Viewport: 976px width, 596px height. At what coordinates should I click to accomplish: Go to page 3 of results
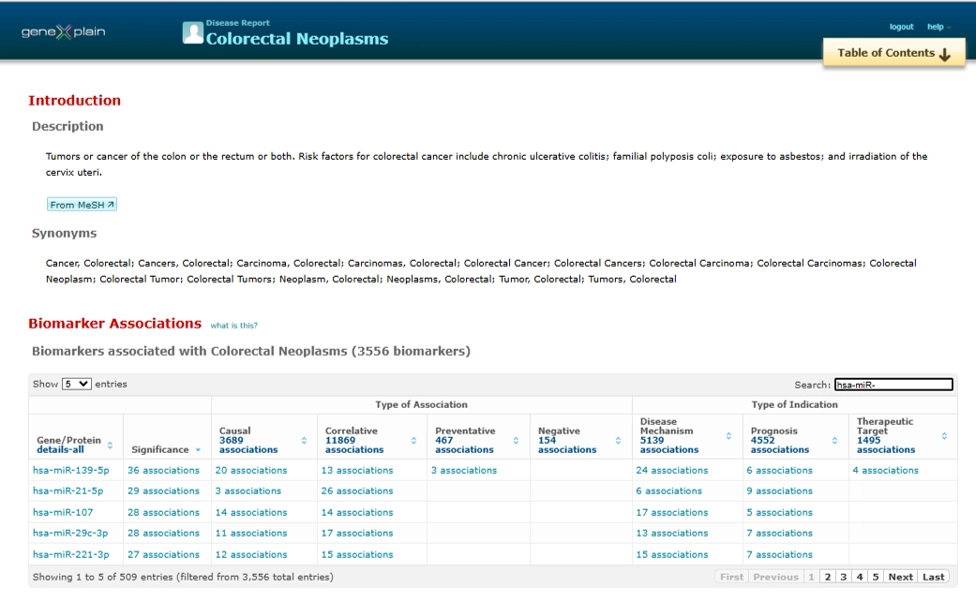pyautogui.click(x=843, y=577)
